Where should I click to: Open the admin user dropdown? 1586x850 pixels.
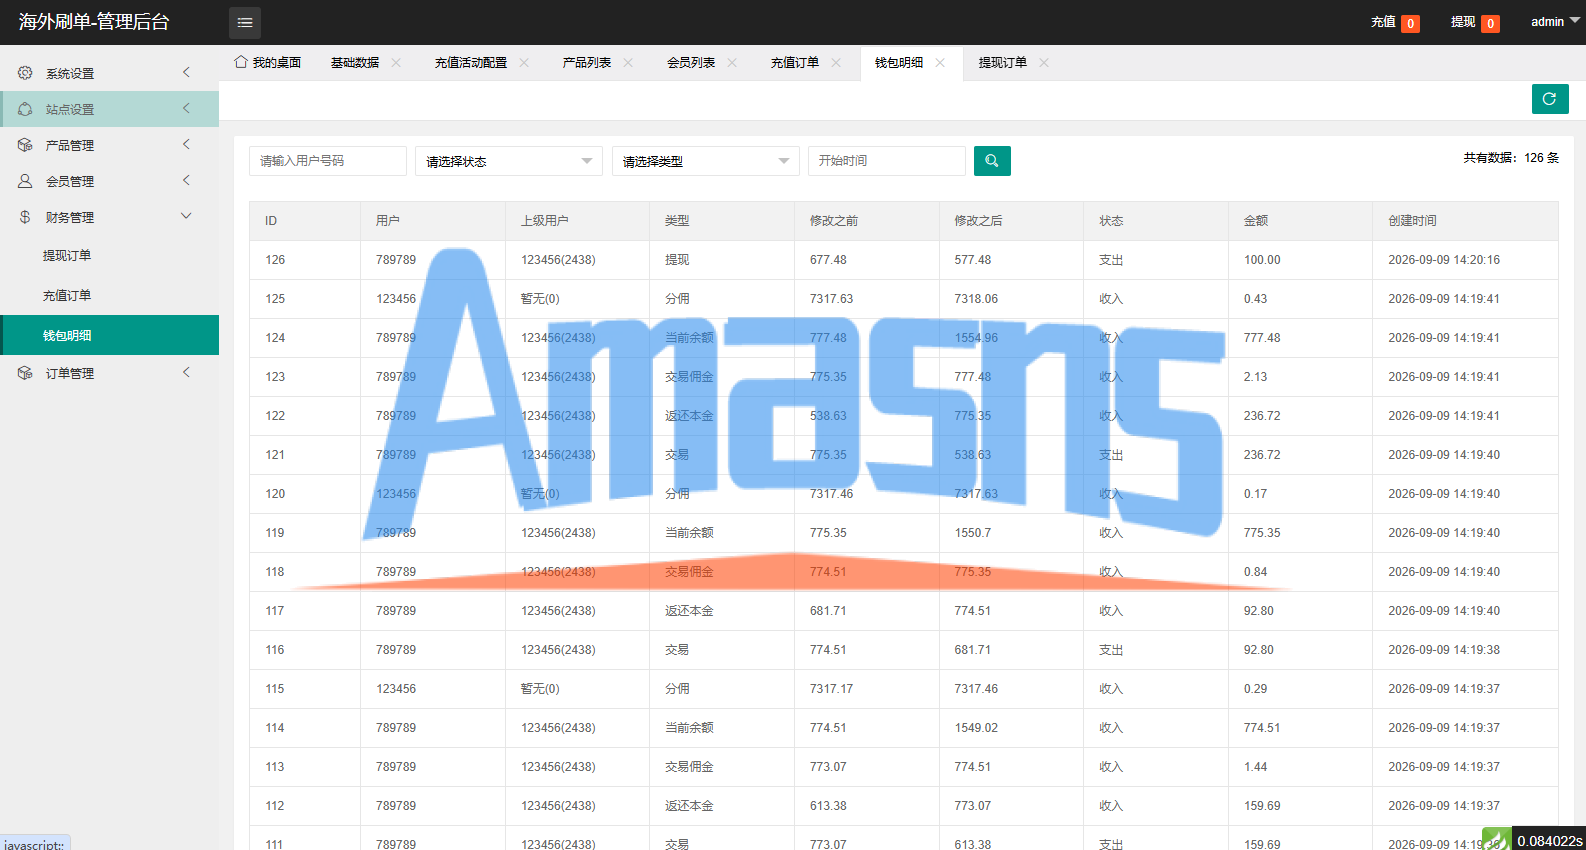point(1555,21)
